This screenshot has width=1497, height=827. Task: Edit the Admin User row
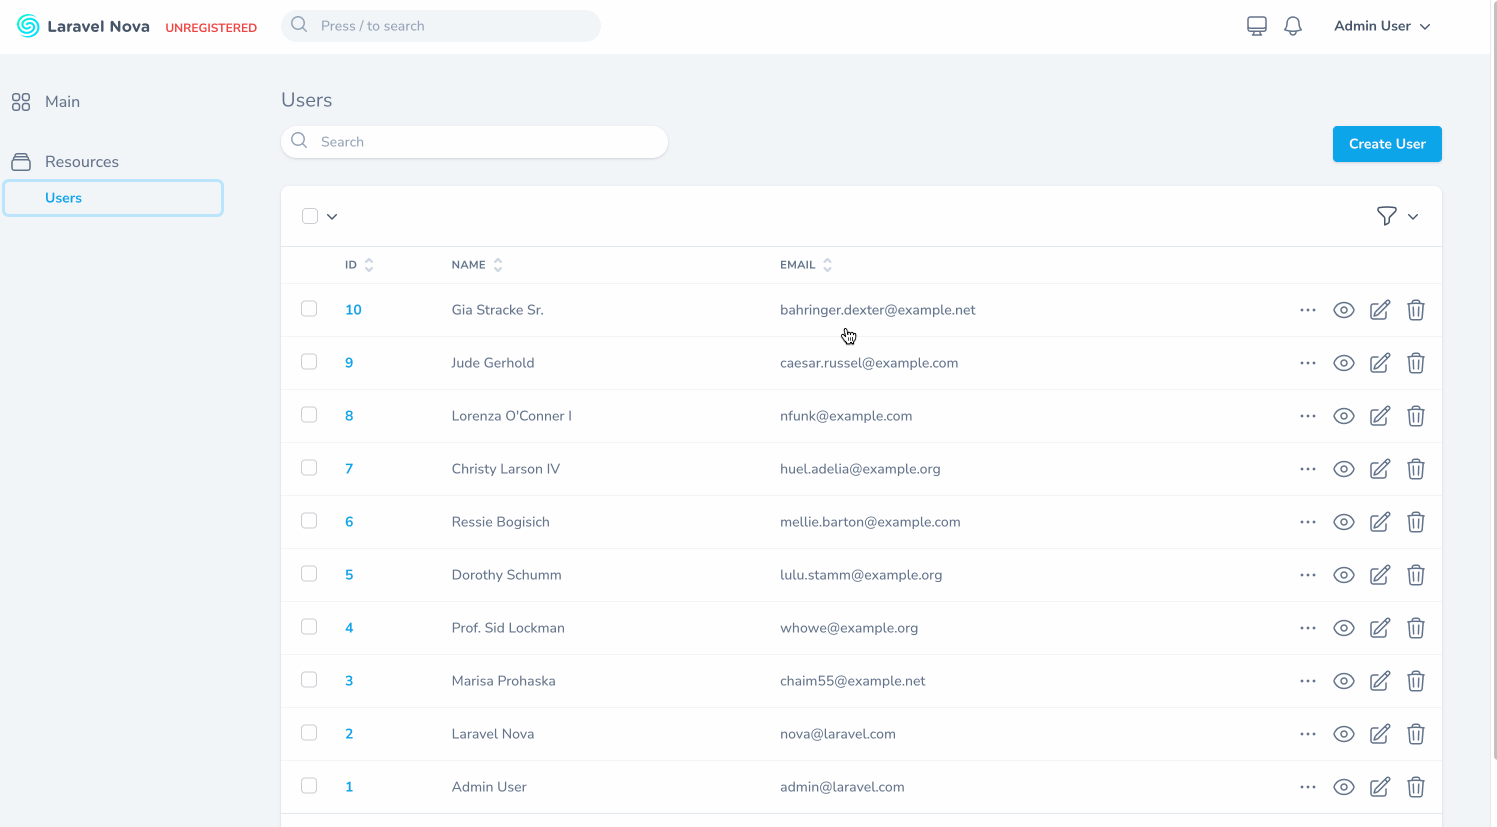click(x=1380, y=787)
